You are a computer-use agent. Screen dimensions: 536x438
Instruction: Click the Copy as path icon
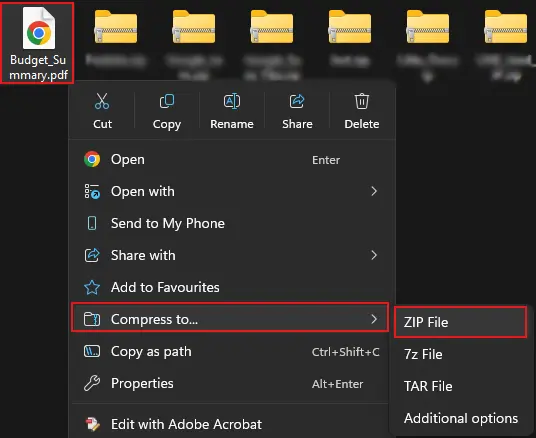(92, 351)
